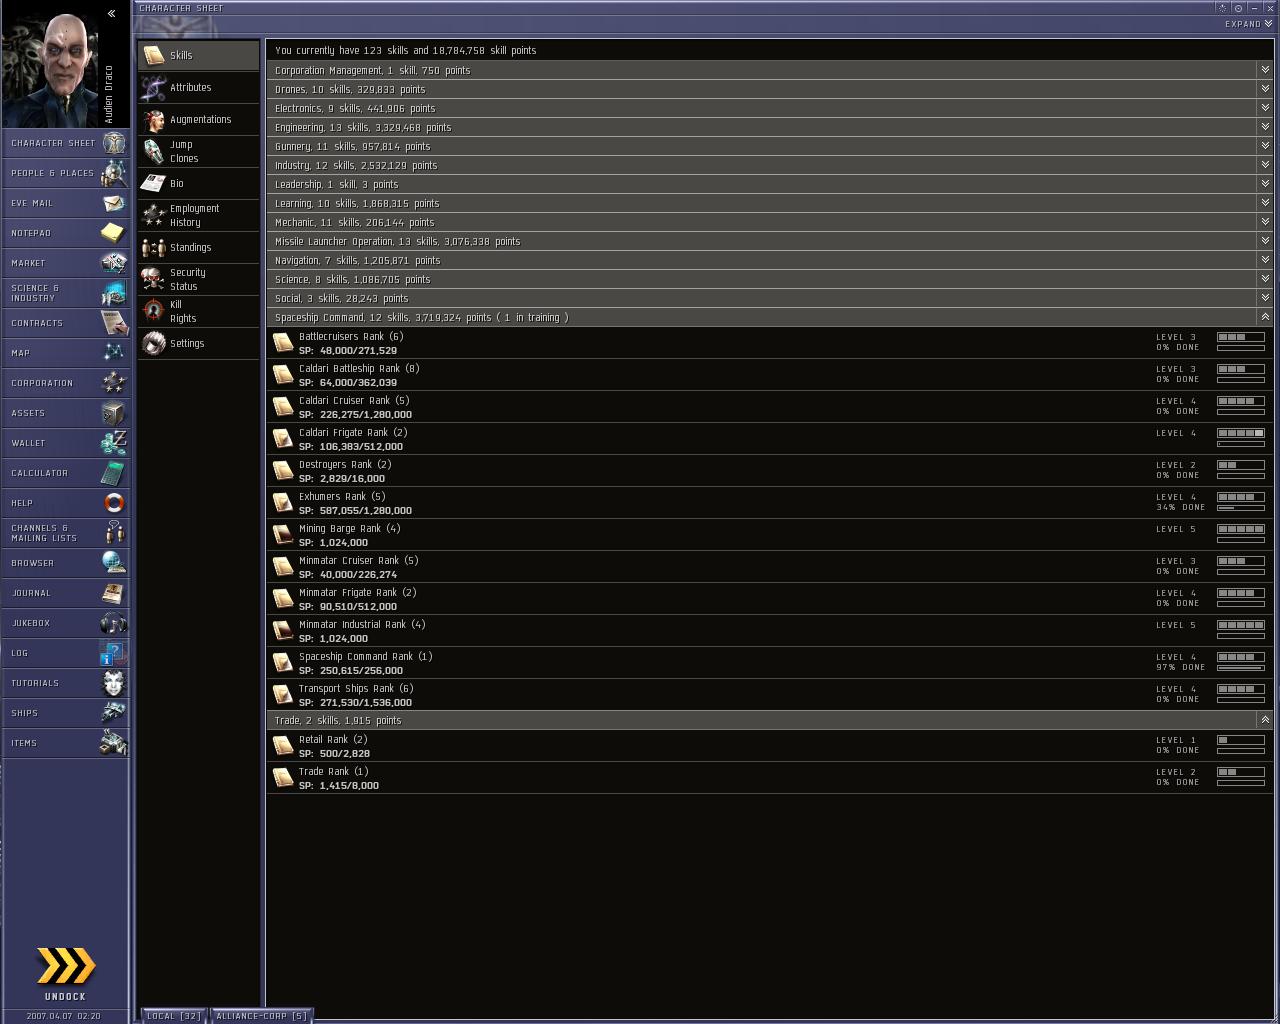Expand the Corporation Management skill group
The image size is (1280, 1024).
1265,70
